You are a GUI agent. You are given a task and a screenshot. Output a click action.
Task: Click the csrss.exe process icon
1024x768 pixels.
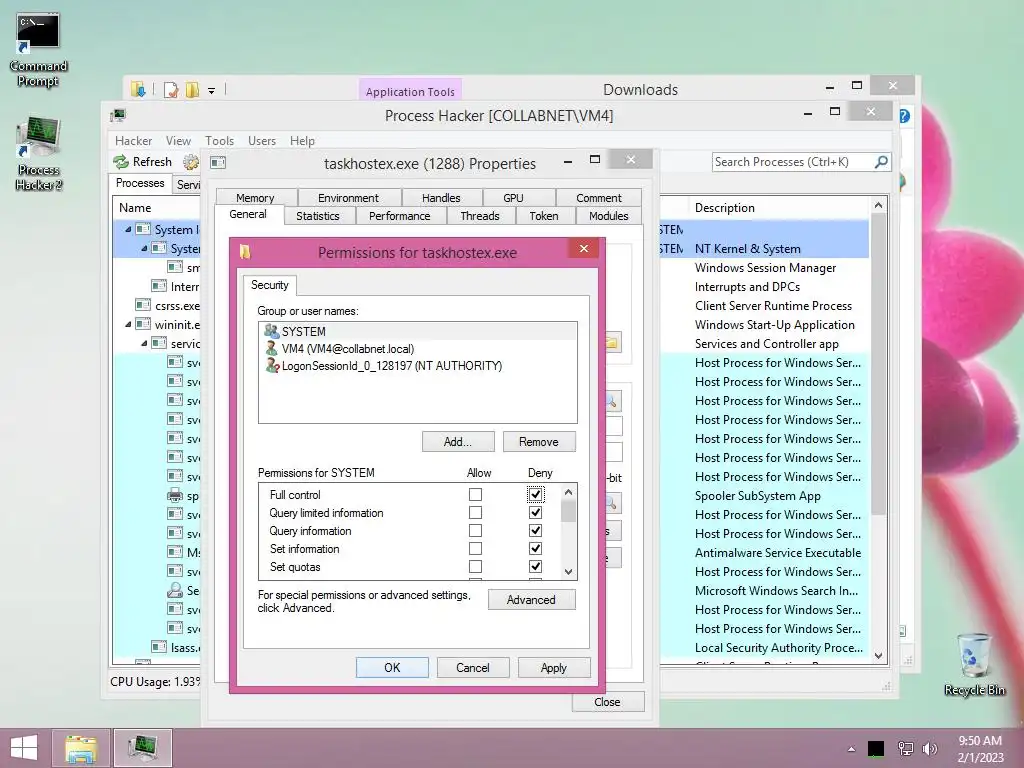tap(143, 305)
